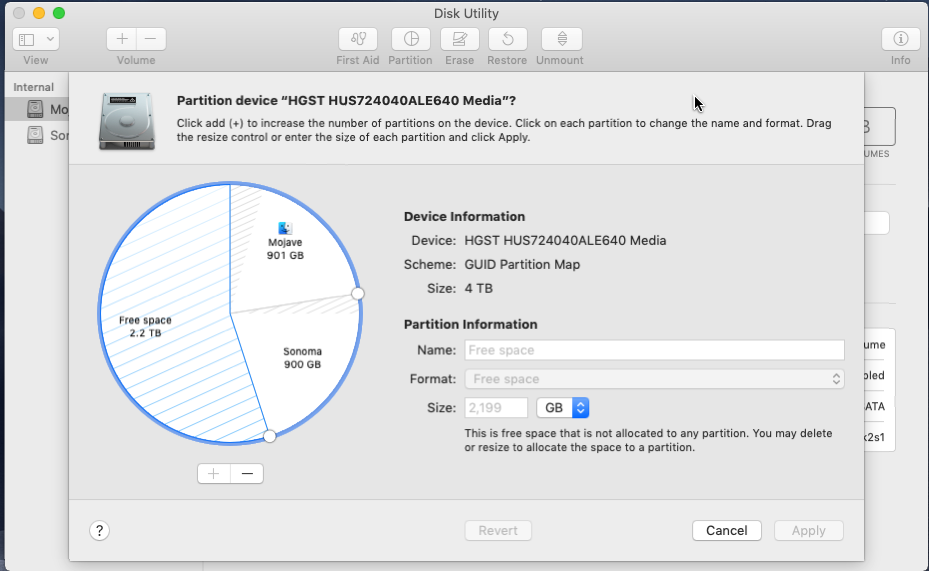Click the yellow minimize window button
This screenshot has width=929, height=571.
click(39, 13)
